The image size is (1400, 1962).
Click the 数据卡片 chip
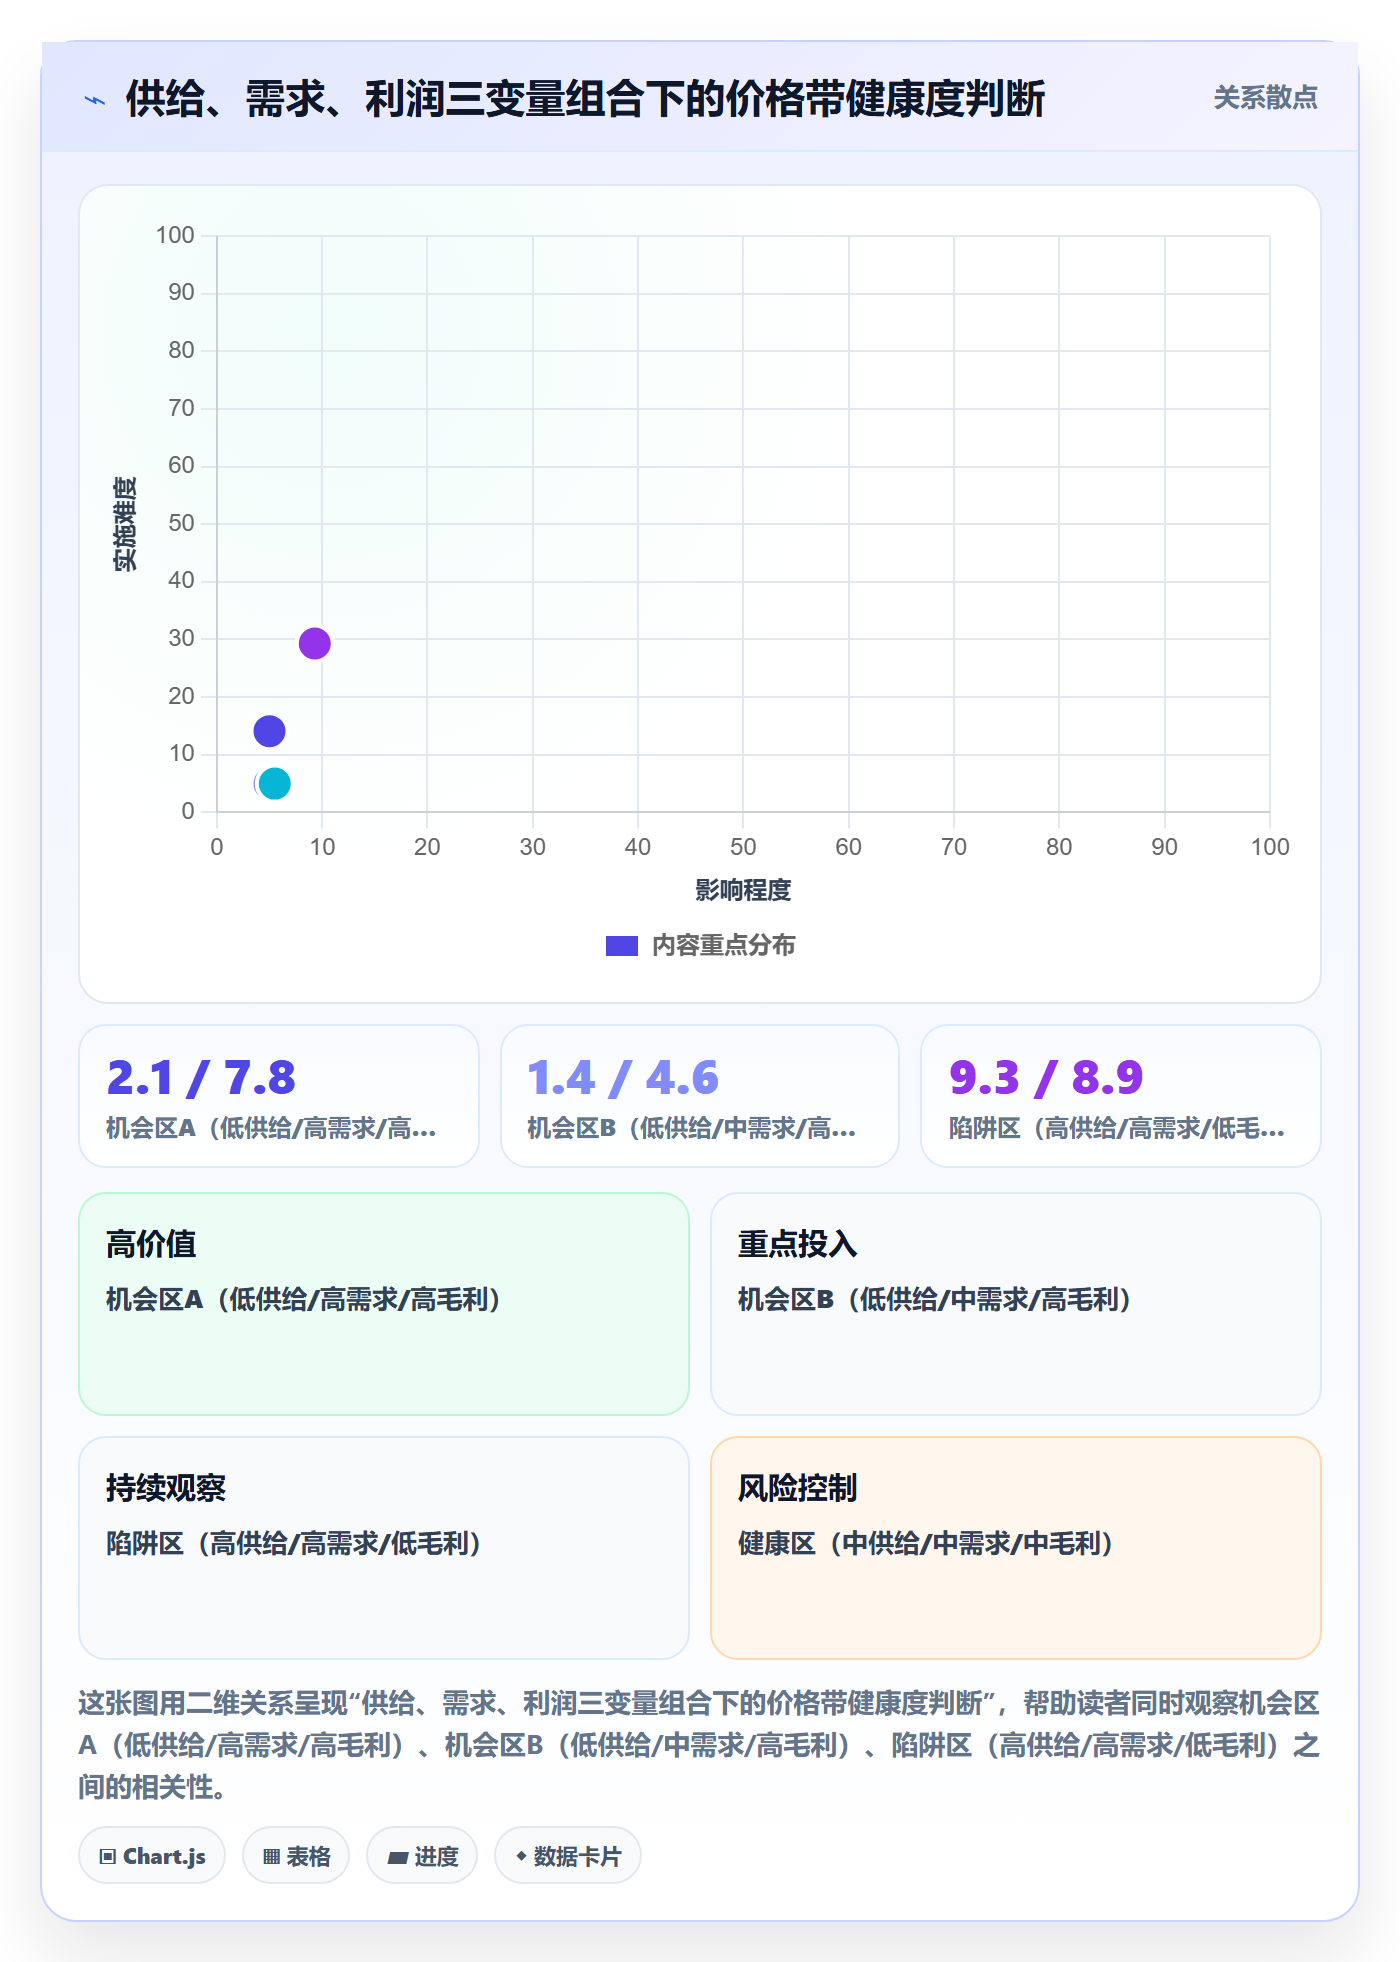[x=568, y=1856]
